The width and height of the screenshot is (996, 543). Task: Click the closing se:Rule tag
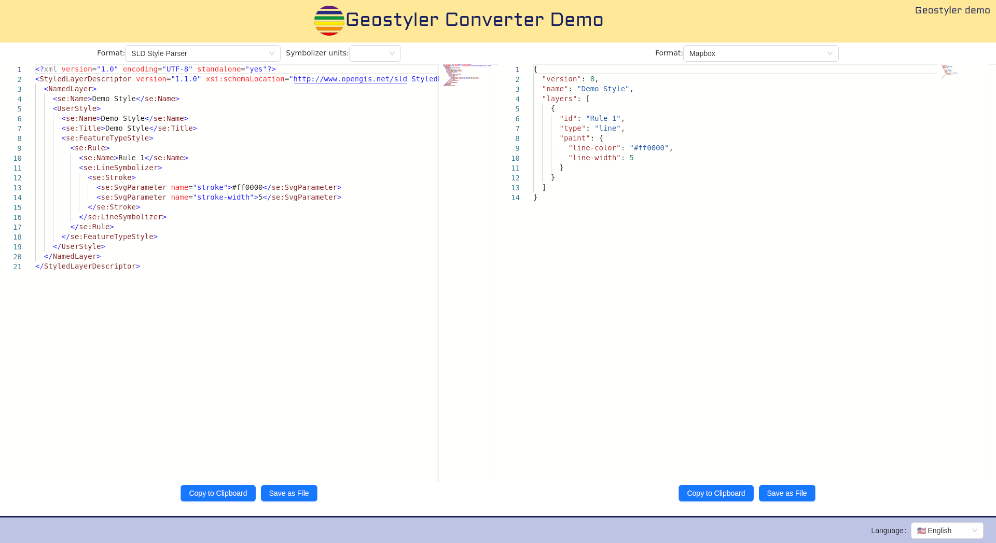92,227
